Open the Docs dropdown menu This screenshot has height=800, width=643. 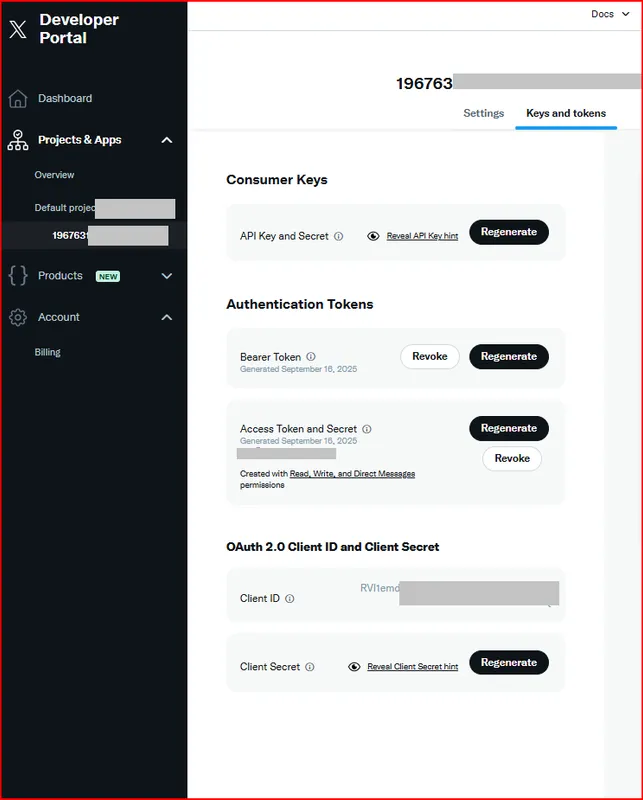608,14
